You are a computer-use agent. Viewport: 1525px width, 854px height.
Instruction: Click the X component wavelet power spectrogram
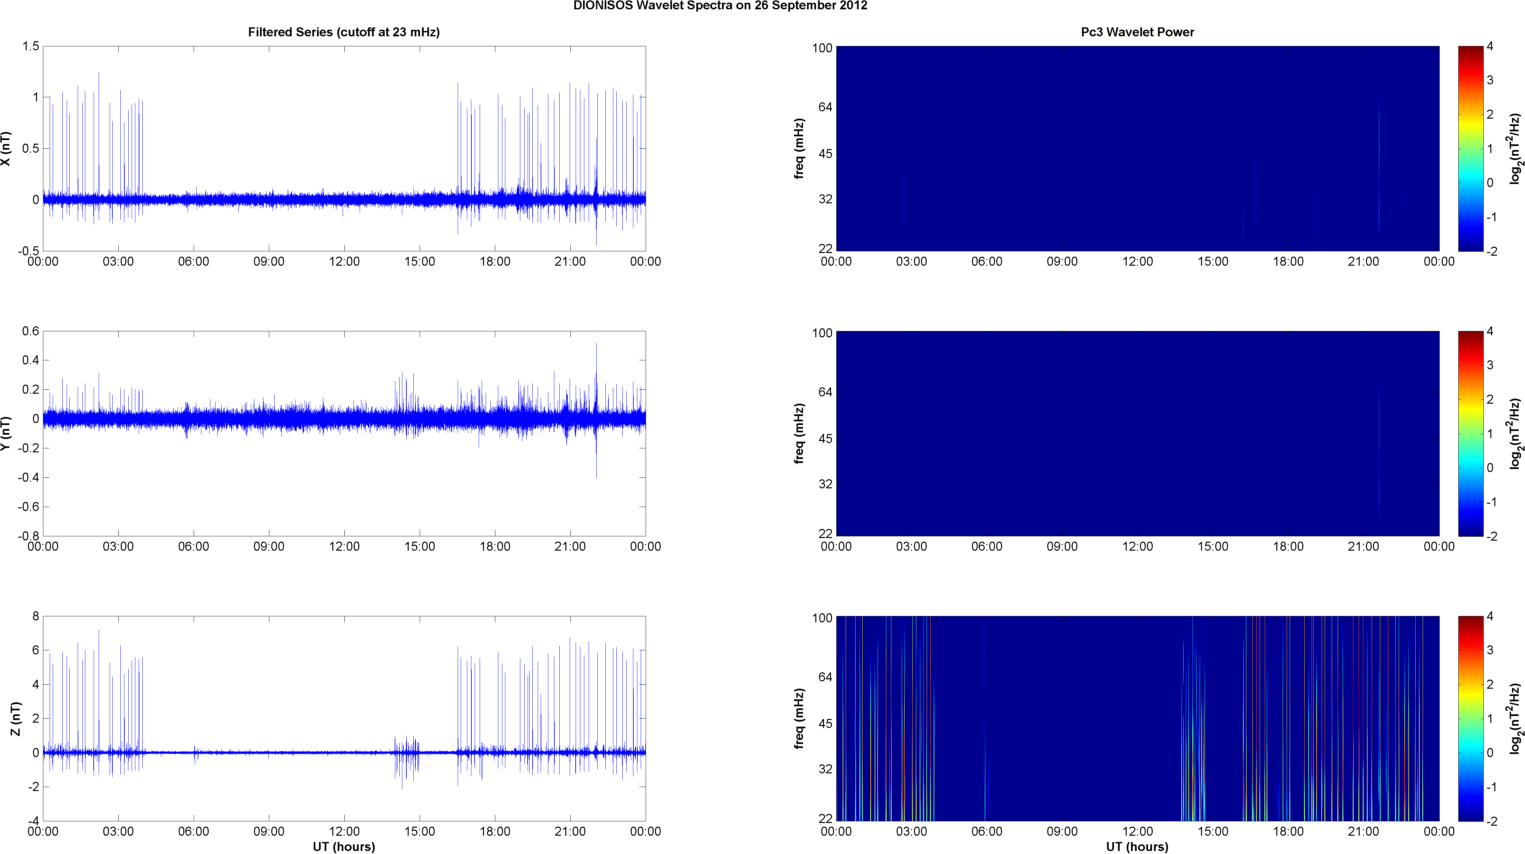(x=1137, y=148)
